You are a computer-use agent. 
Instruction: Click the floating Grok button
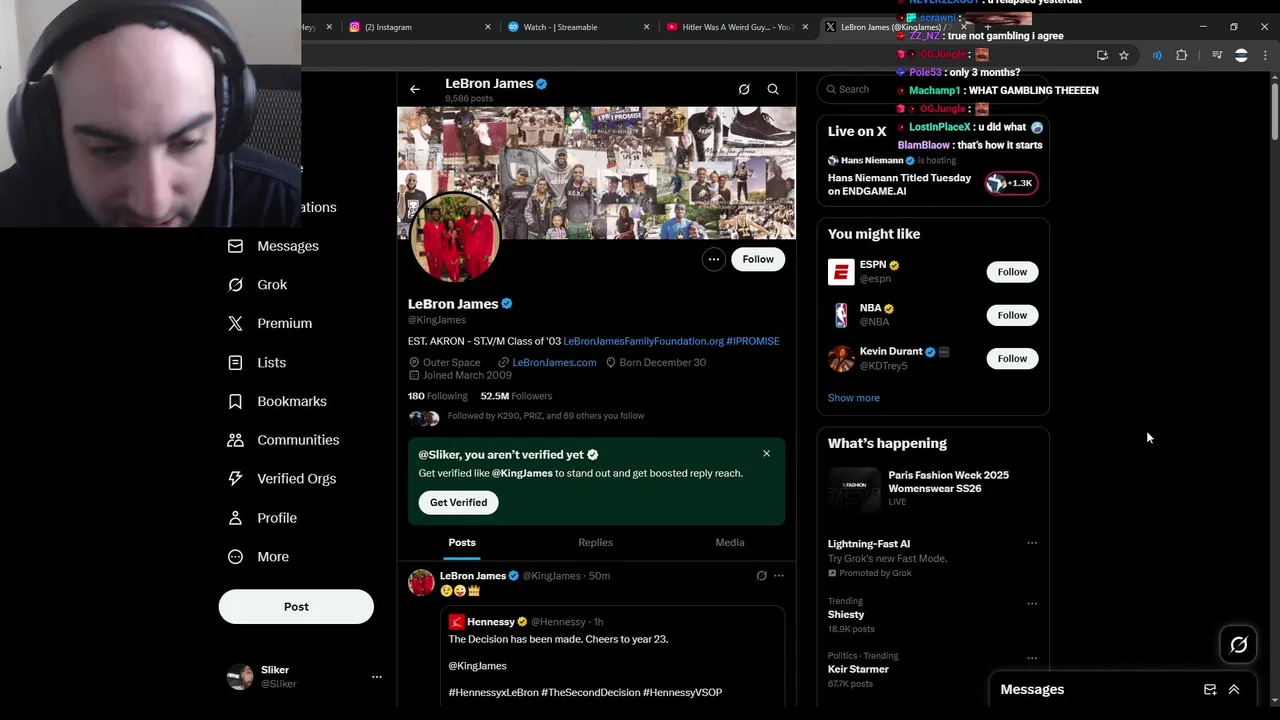pos(1238,645)
